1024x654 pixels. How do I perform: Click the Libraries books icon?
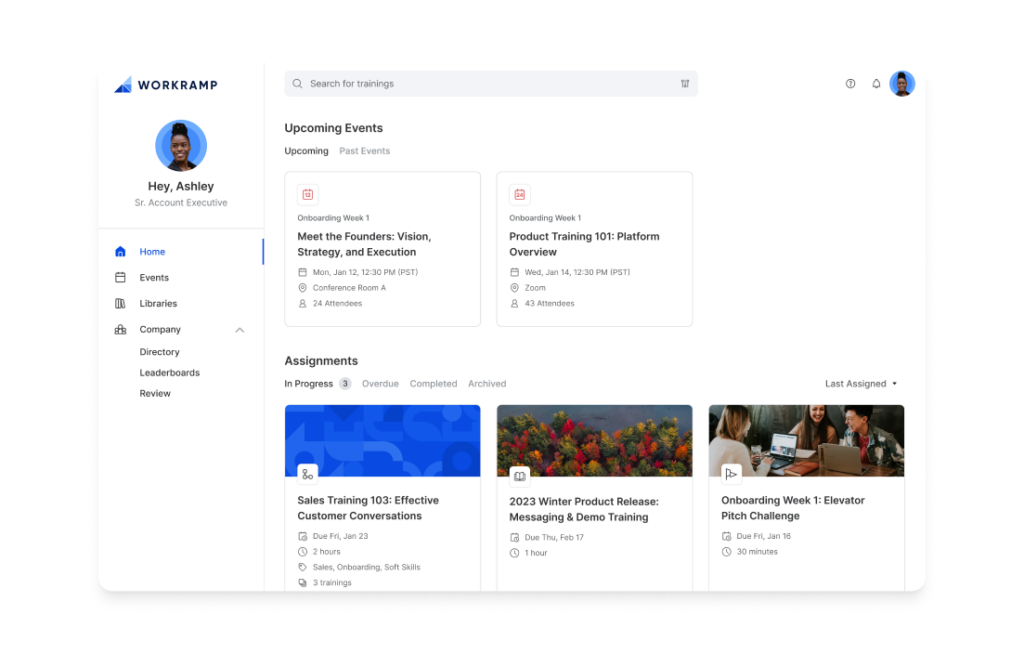[x=120, y=304]
